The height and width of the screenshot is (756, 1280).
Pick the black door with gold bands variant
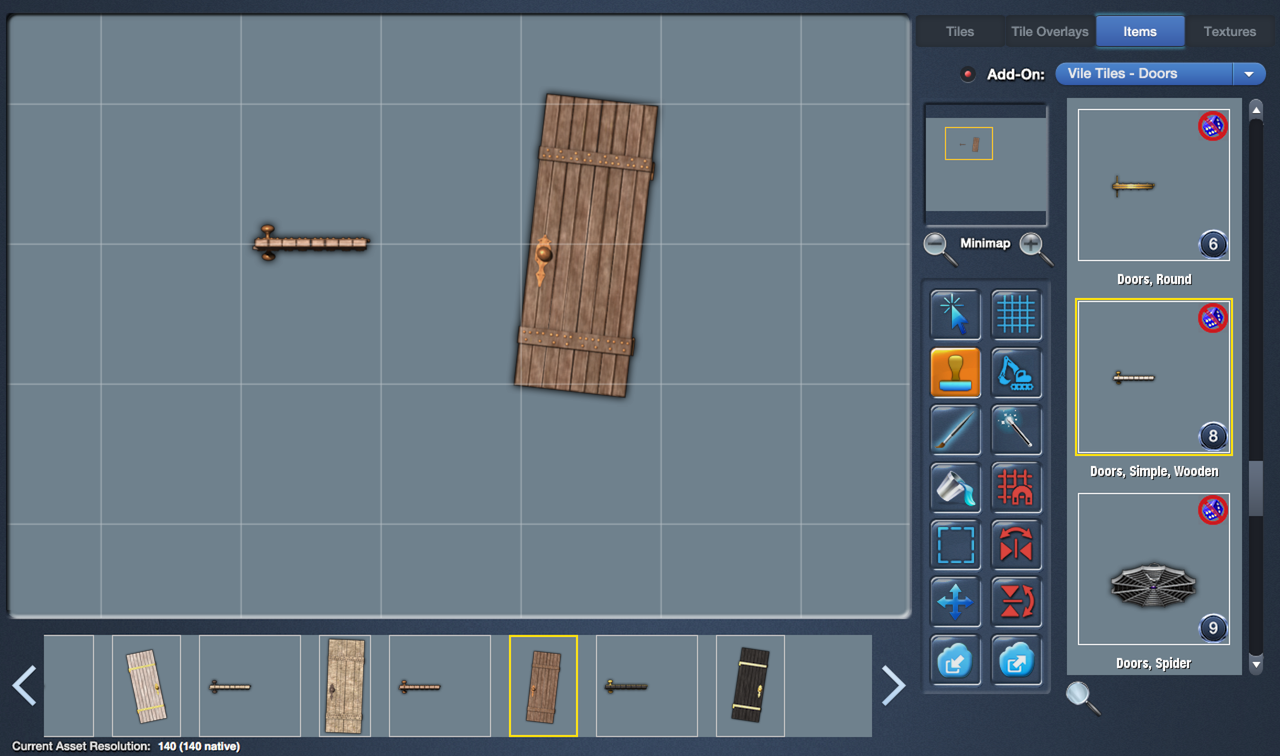750,686
